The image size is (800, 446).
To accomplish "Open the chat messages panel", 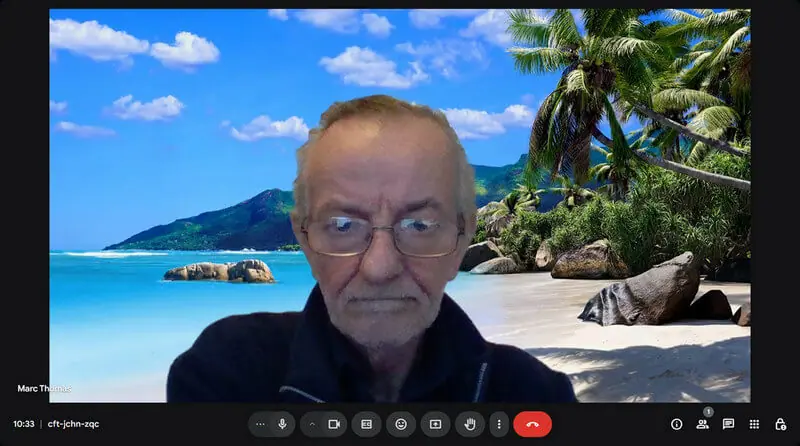I will coord(729,424).
